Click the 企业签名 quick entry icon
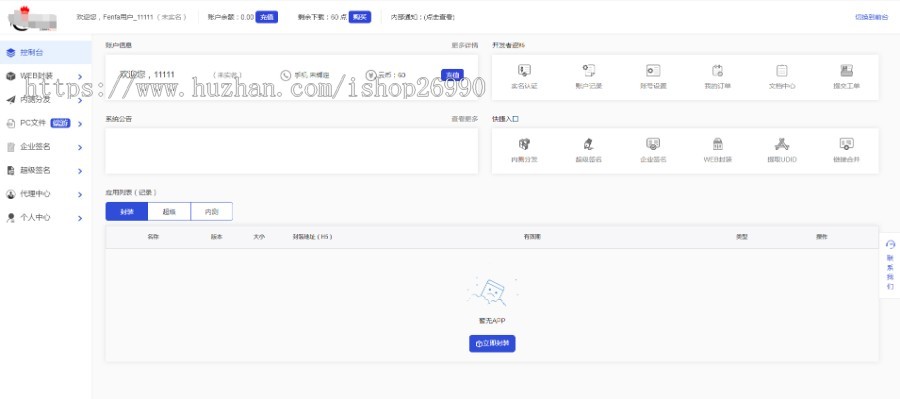This screenshot has width=900, height=399. pos(653,144)
